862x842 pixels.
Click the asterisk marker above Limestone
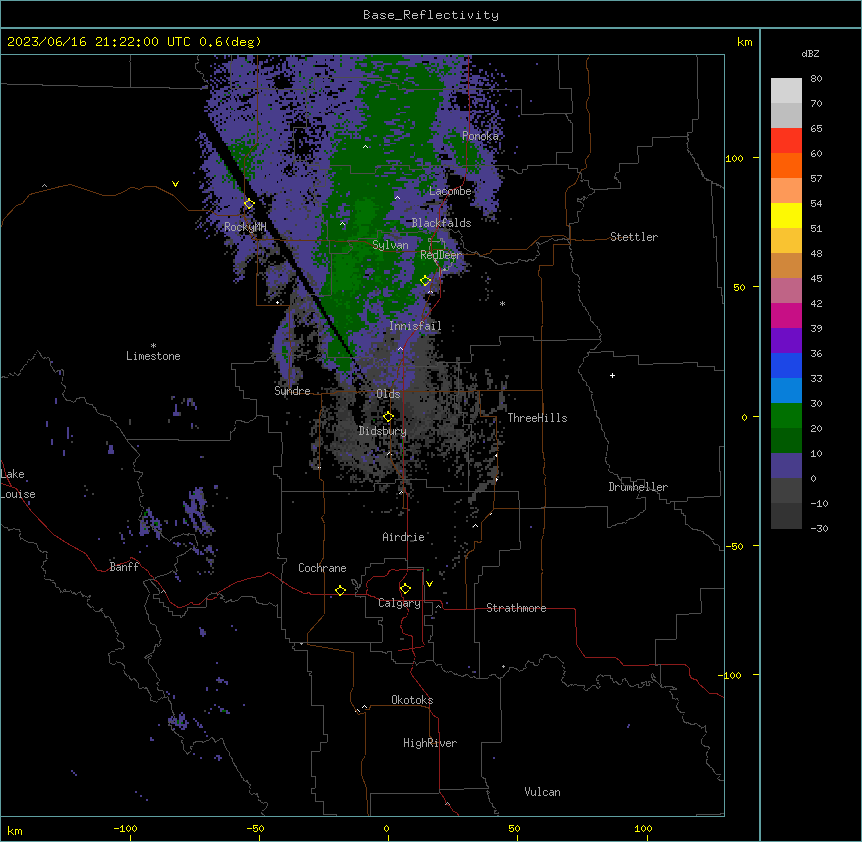(153, 346)
